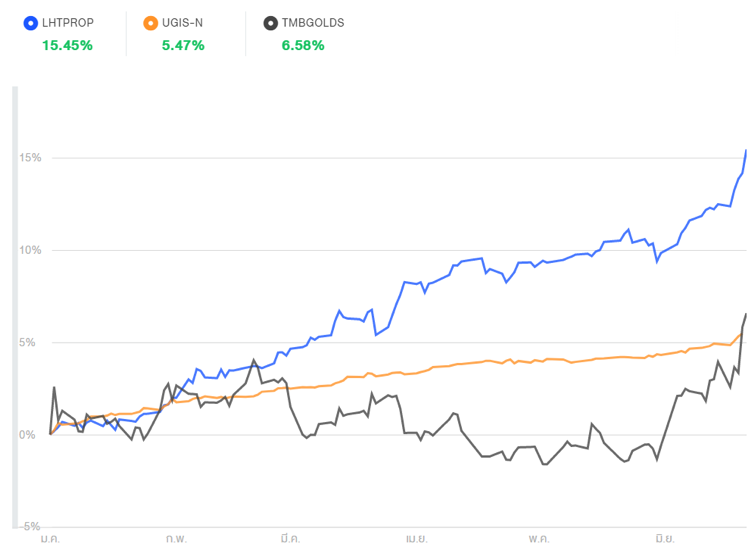Click the blue LHTPROP legend circle icon

pos(30,22)
